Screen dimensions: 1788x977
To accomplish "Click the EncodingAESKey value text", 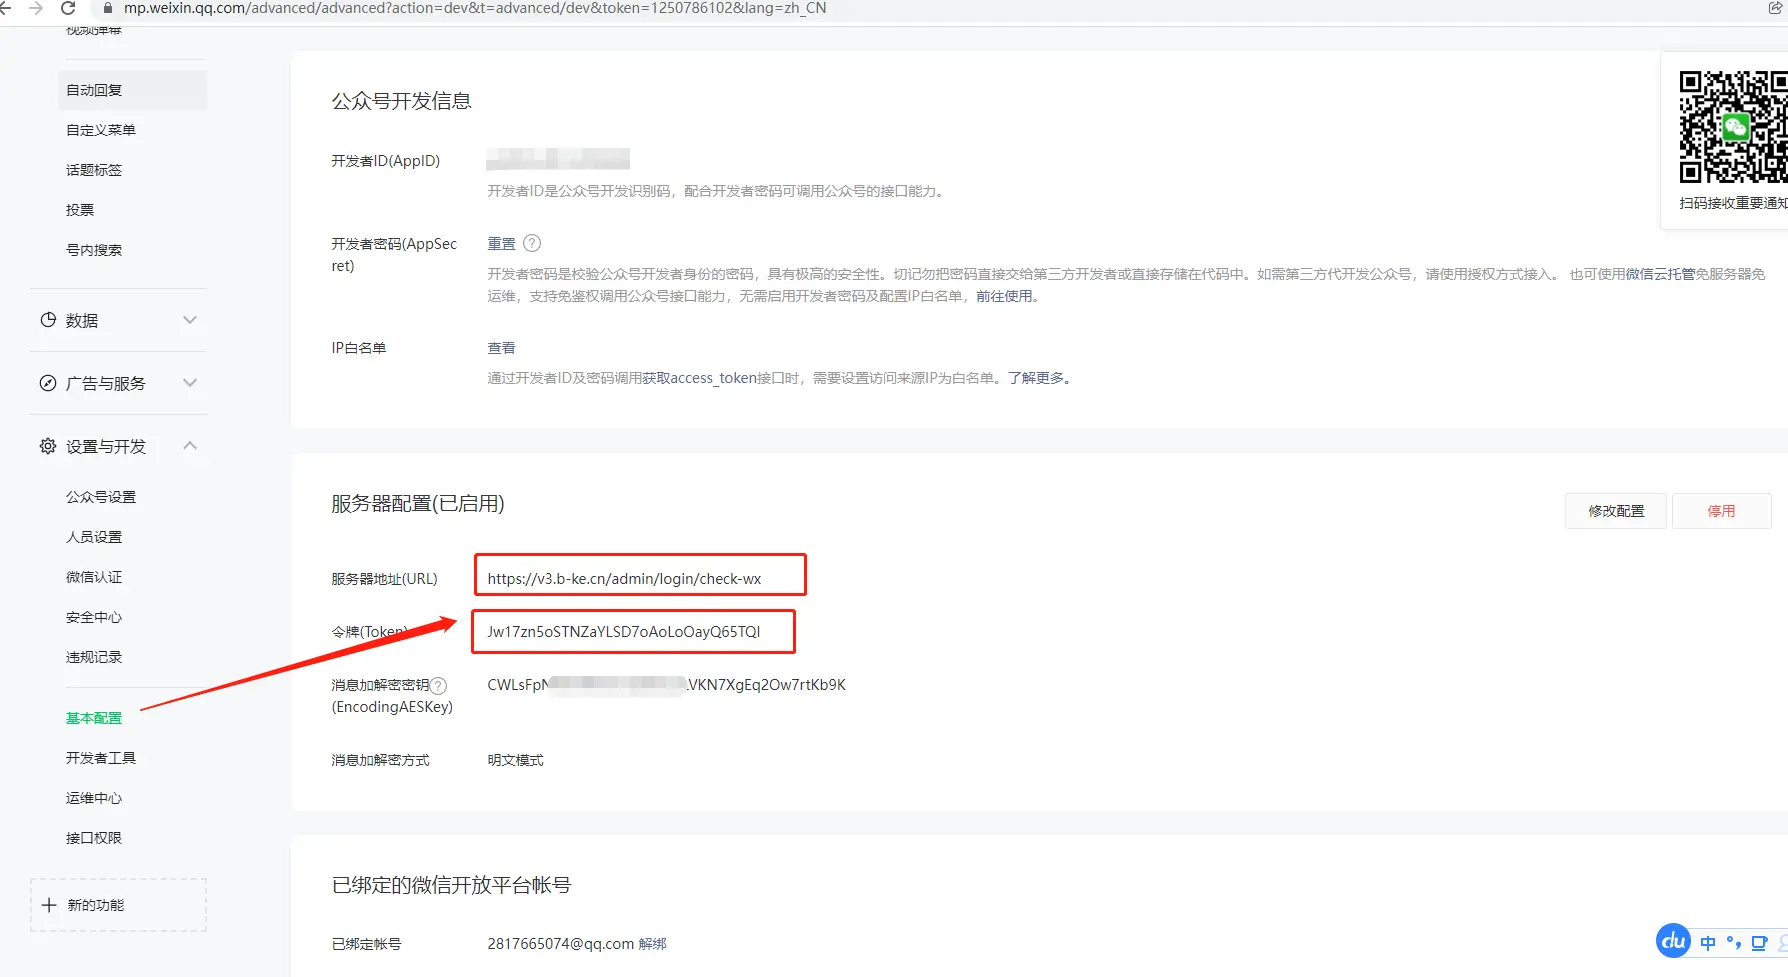I will [x=666, y=685].
